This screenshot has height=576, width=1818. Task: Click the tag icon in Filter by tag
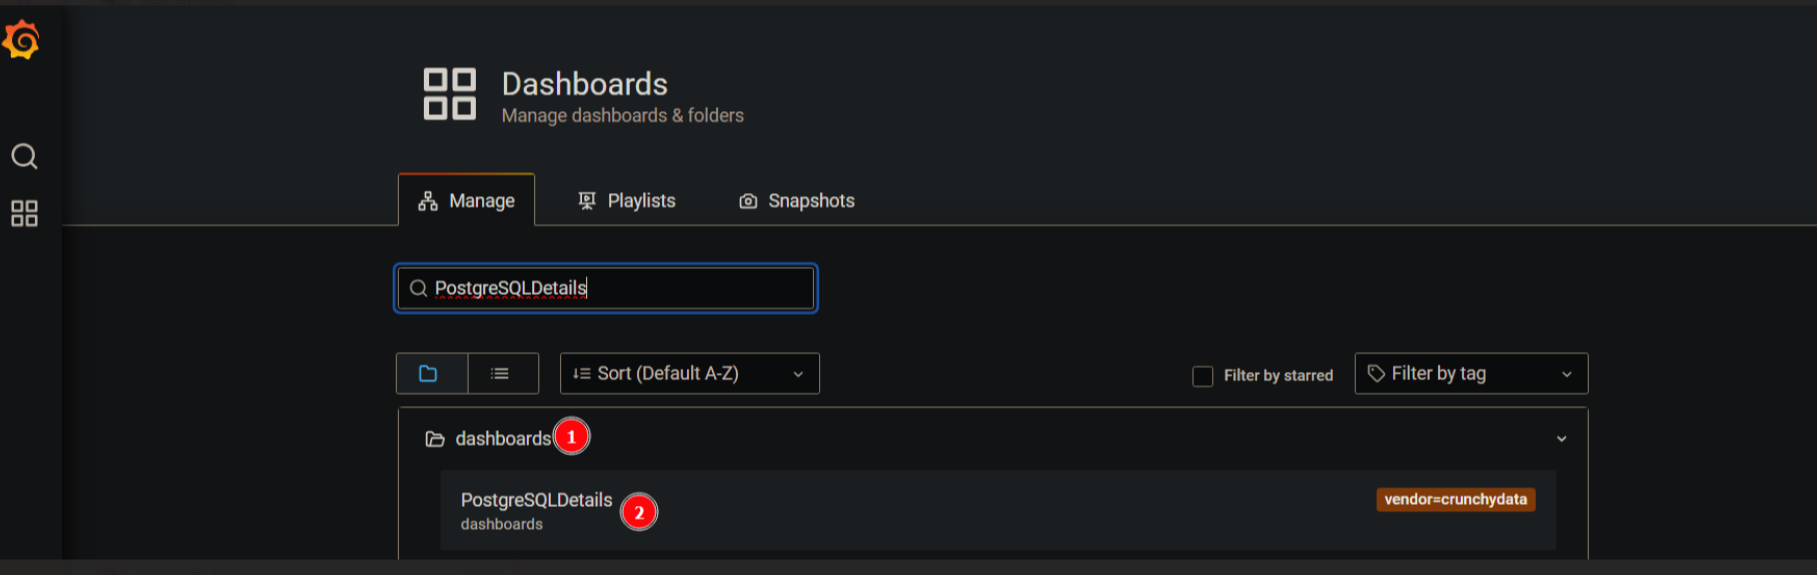(x=1376, y=373)
